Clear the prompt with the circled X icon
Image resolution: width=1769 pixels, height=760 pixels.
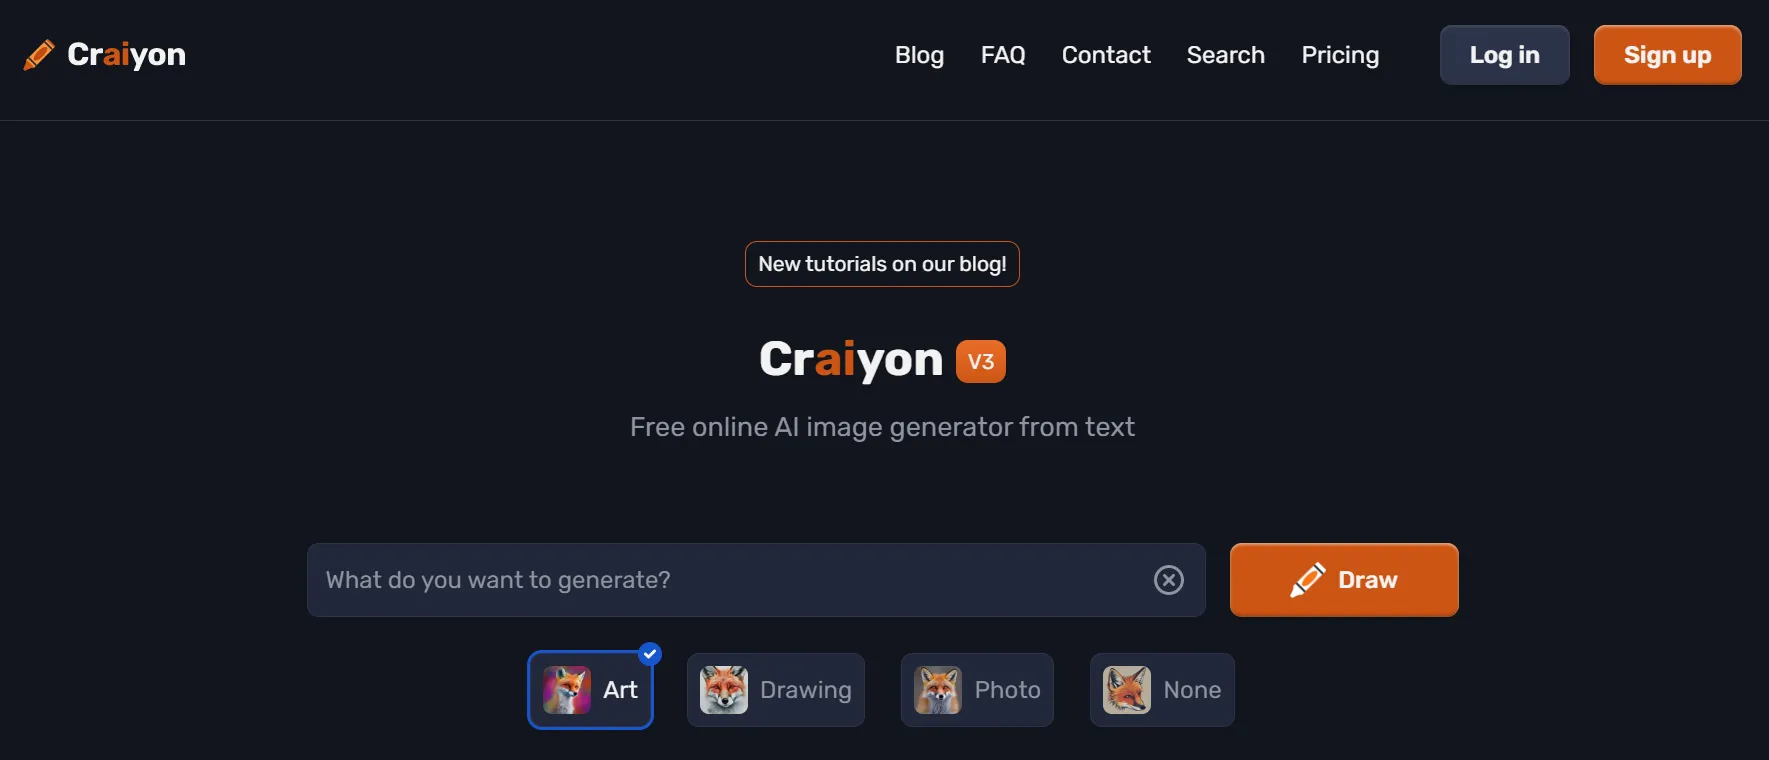[1168, 580]
